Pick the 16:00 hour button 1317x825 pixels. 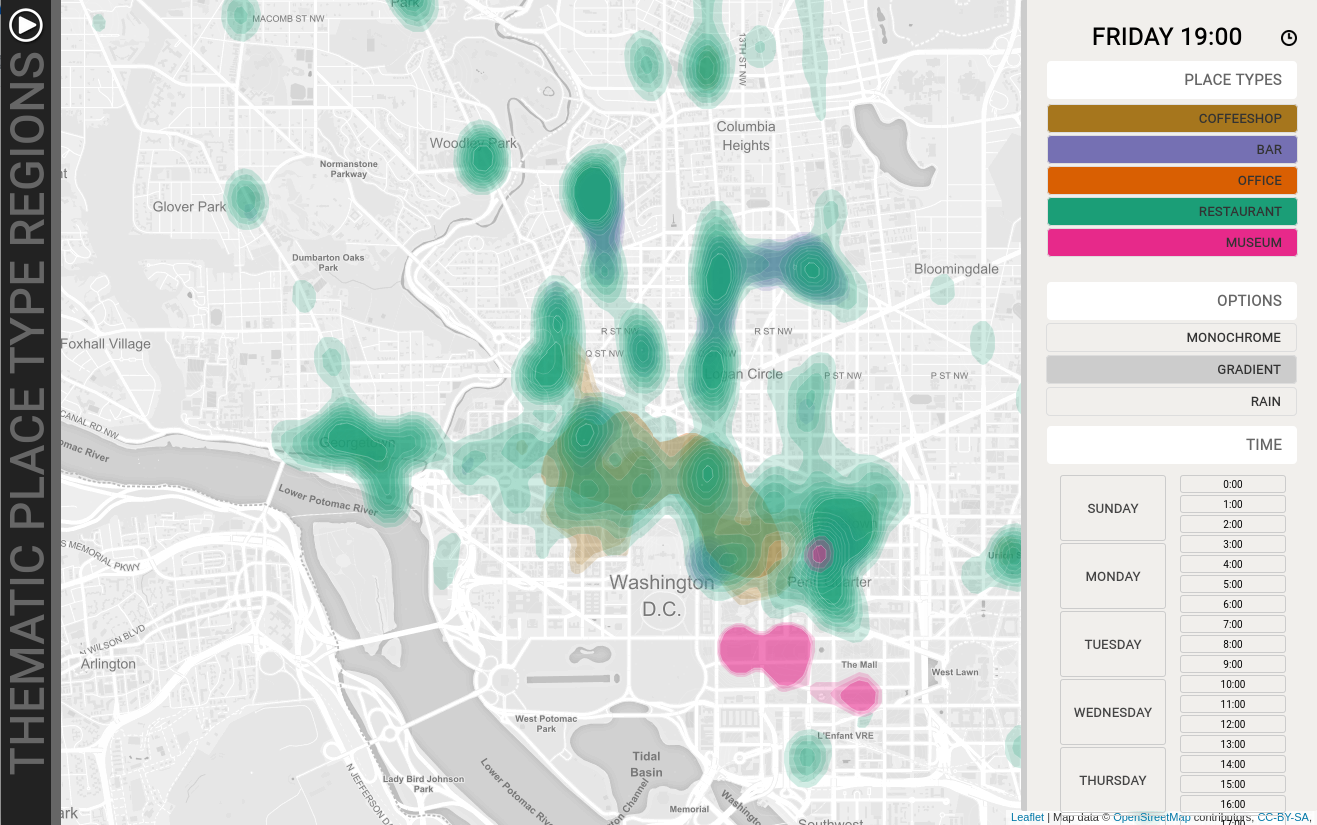click(x=1233, y=804)
